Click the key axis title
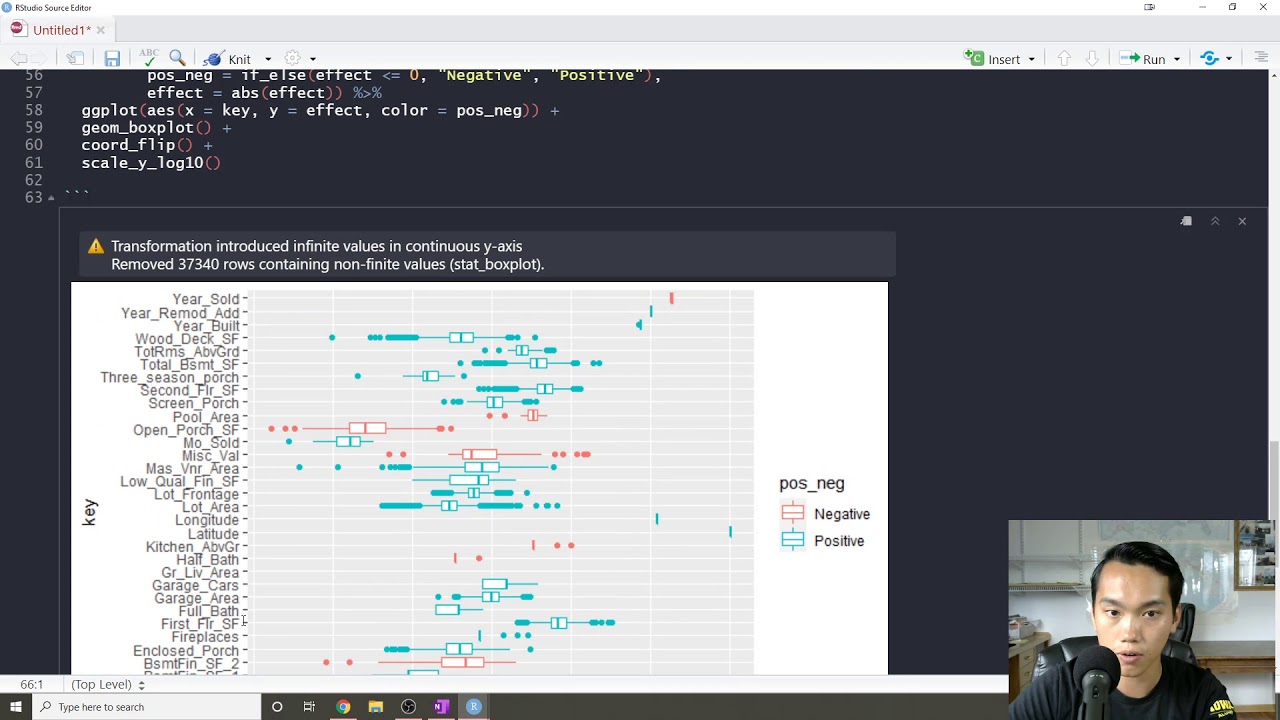 click(89, 513)
